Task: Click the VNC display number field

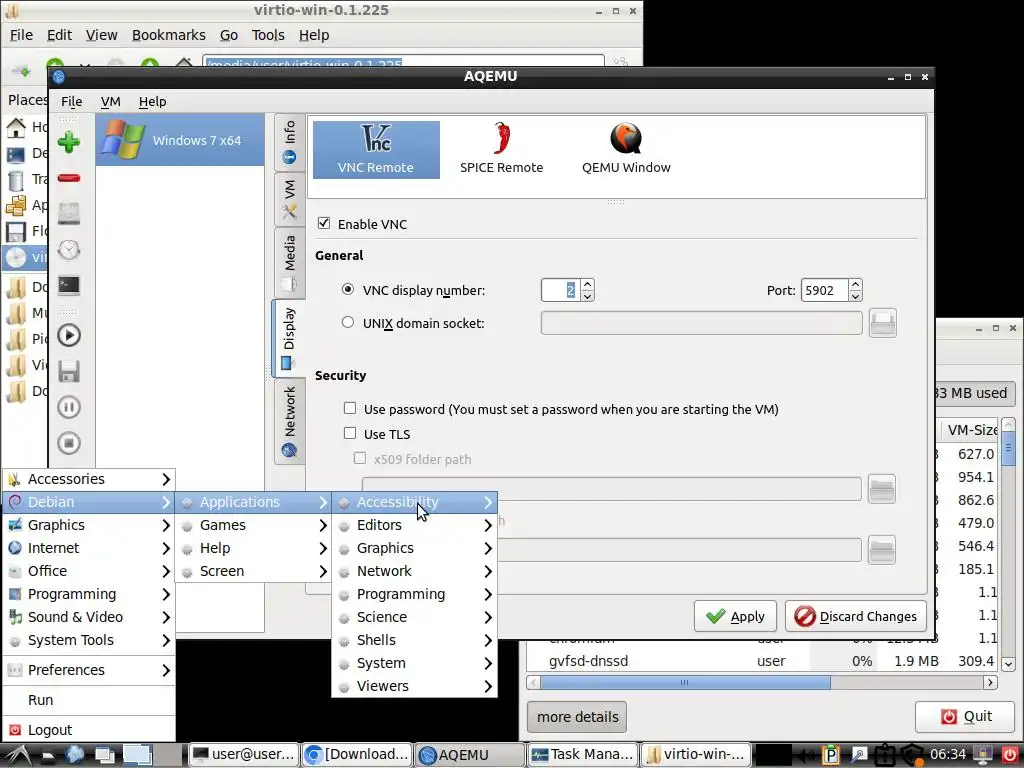Action: point(560,290)
